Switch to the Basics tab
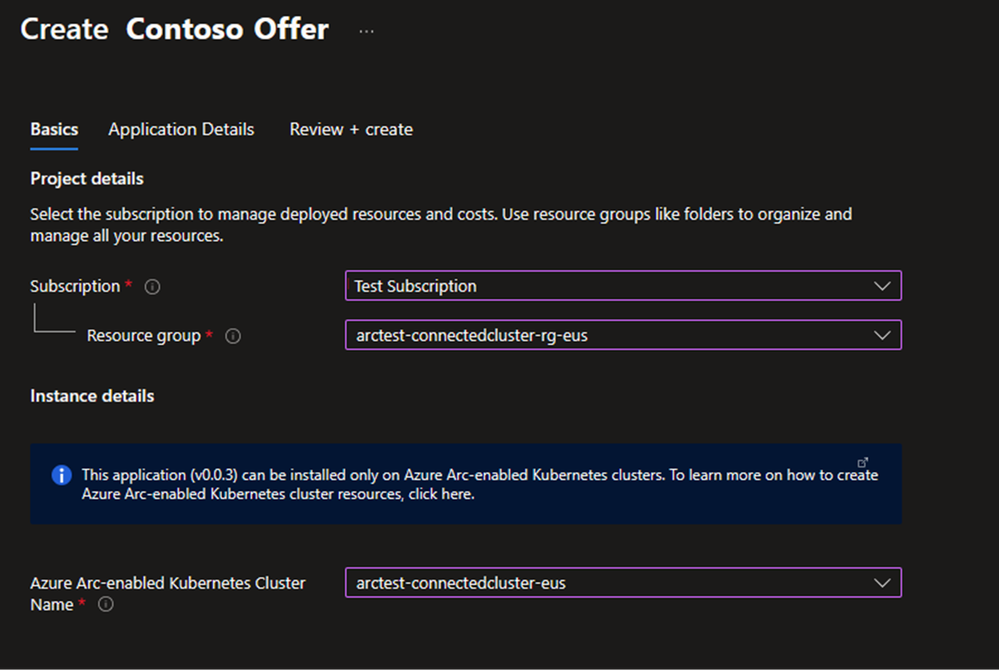999x670 pixels. (54, 130)
